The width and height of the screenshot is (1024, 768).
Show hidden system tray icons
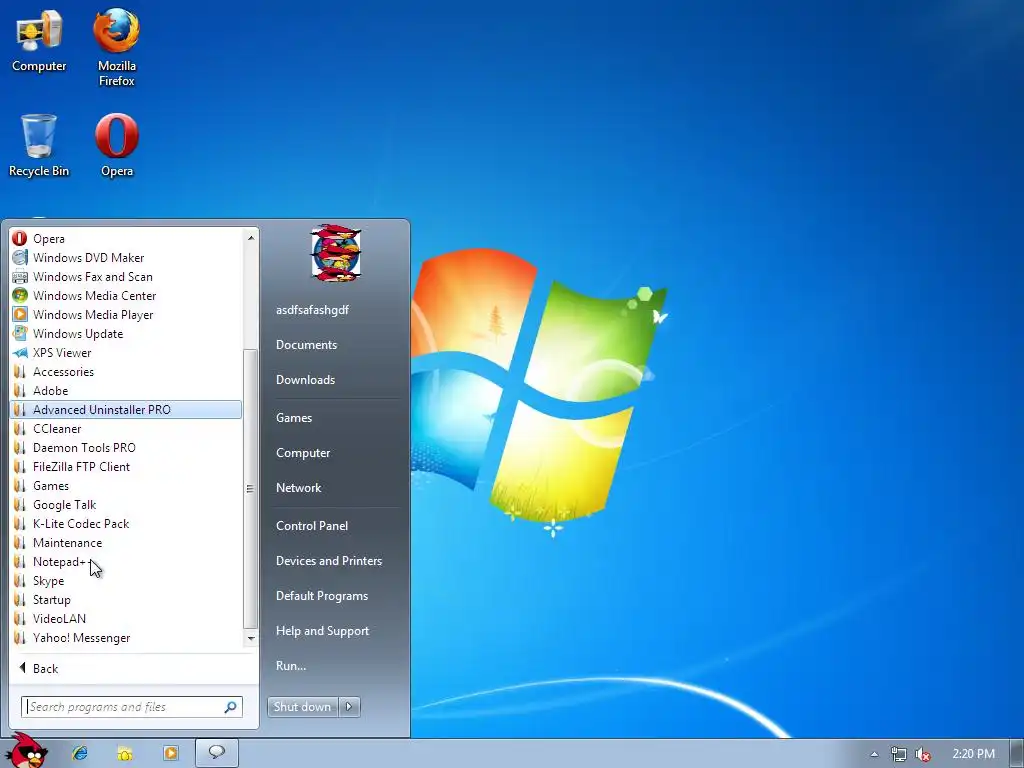[x=874, y=754]
